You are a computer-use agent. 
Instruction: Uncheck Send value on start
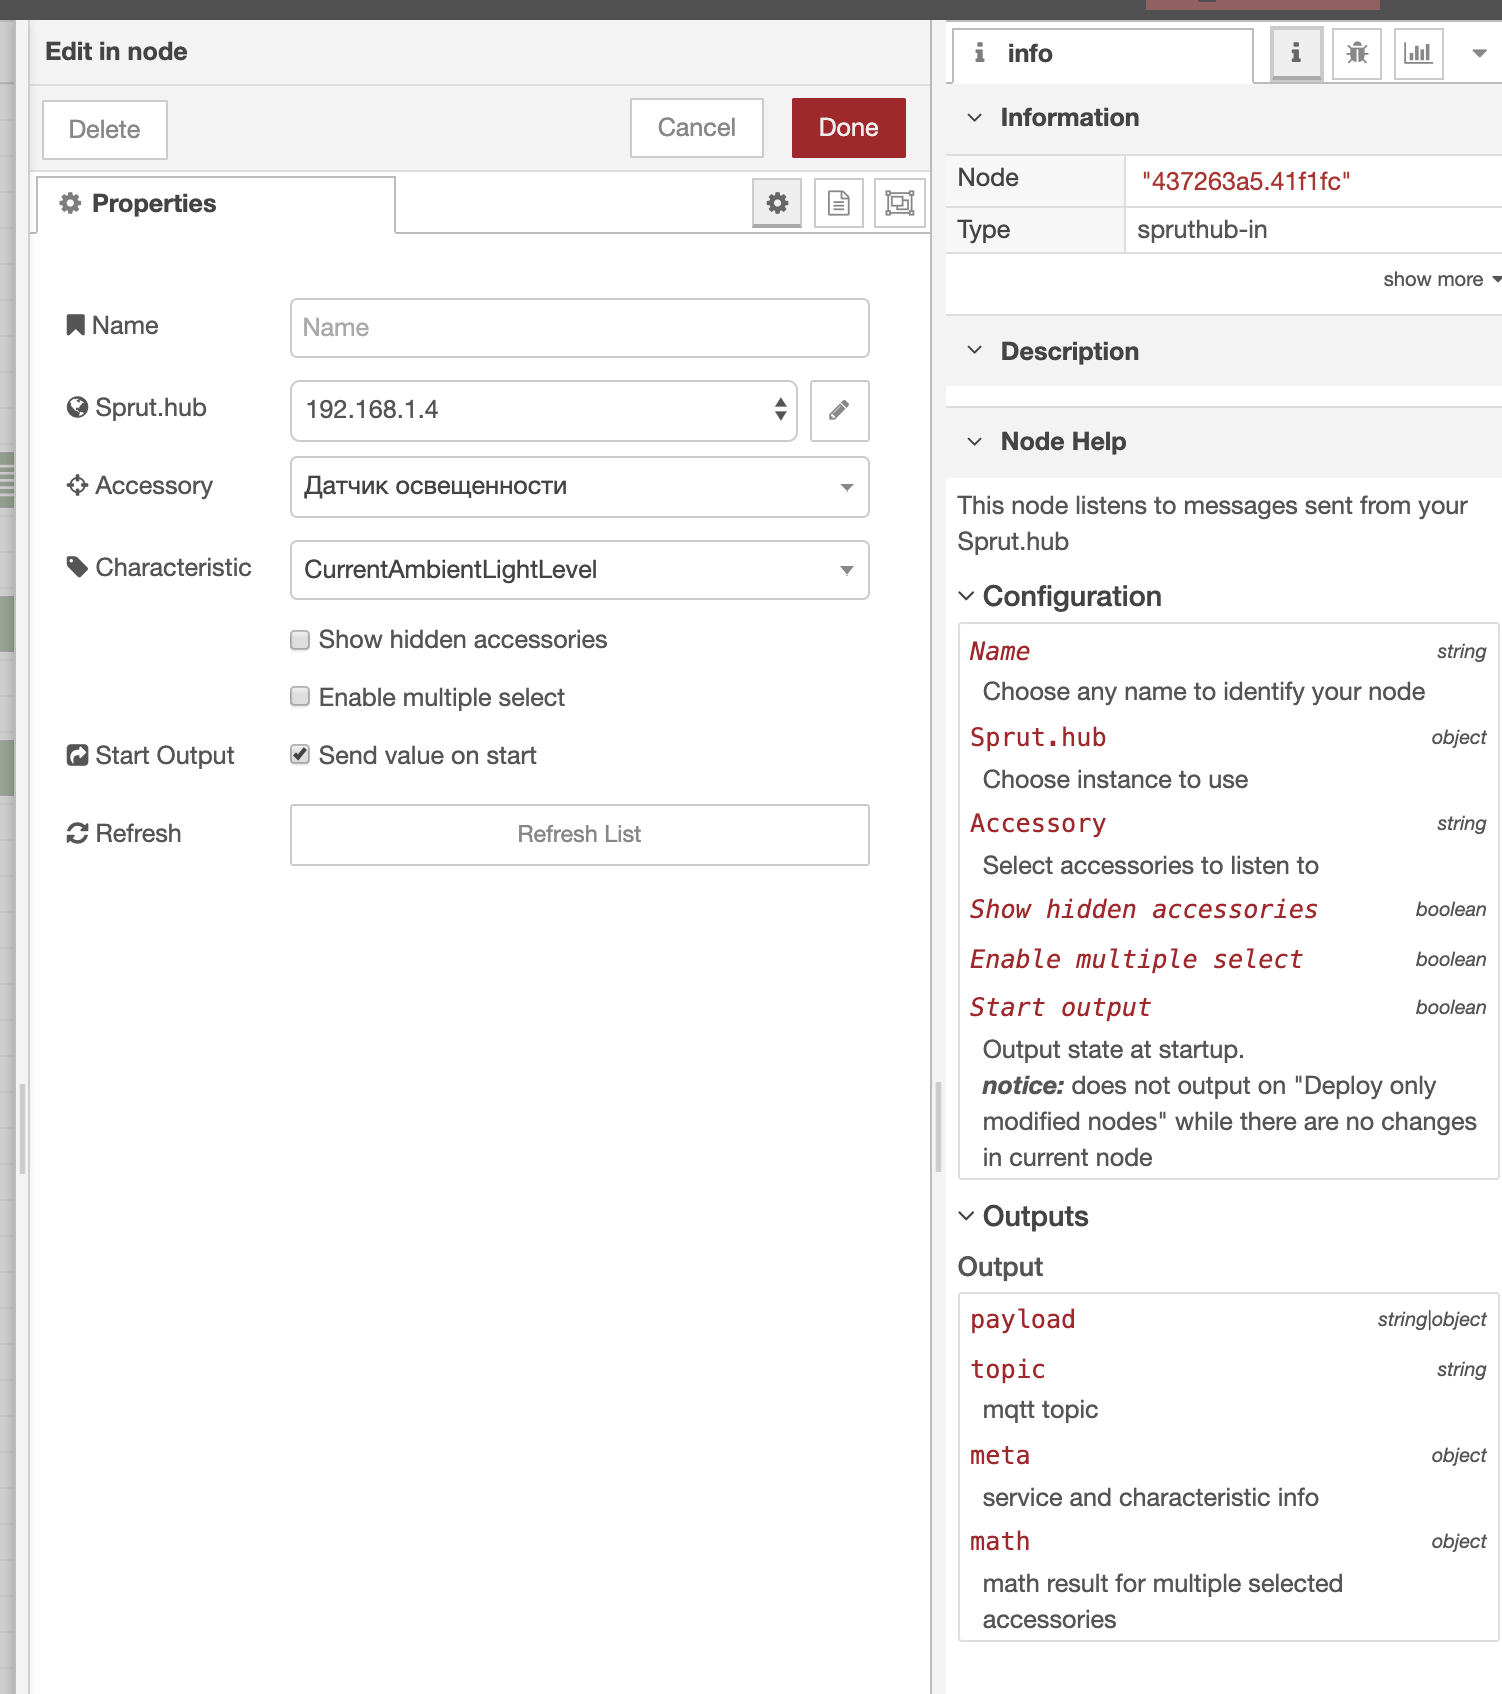[300, 755]
